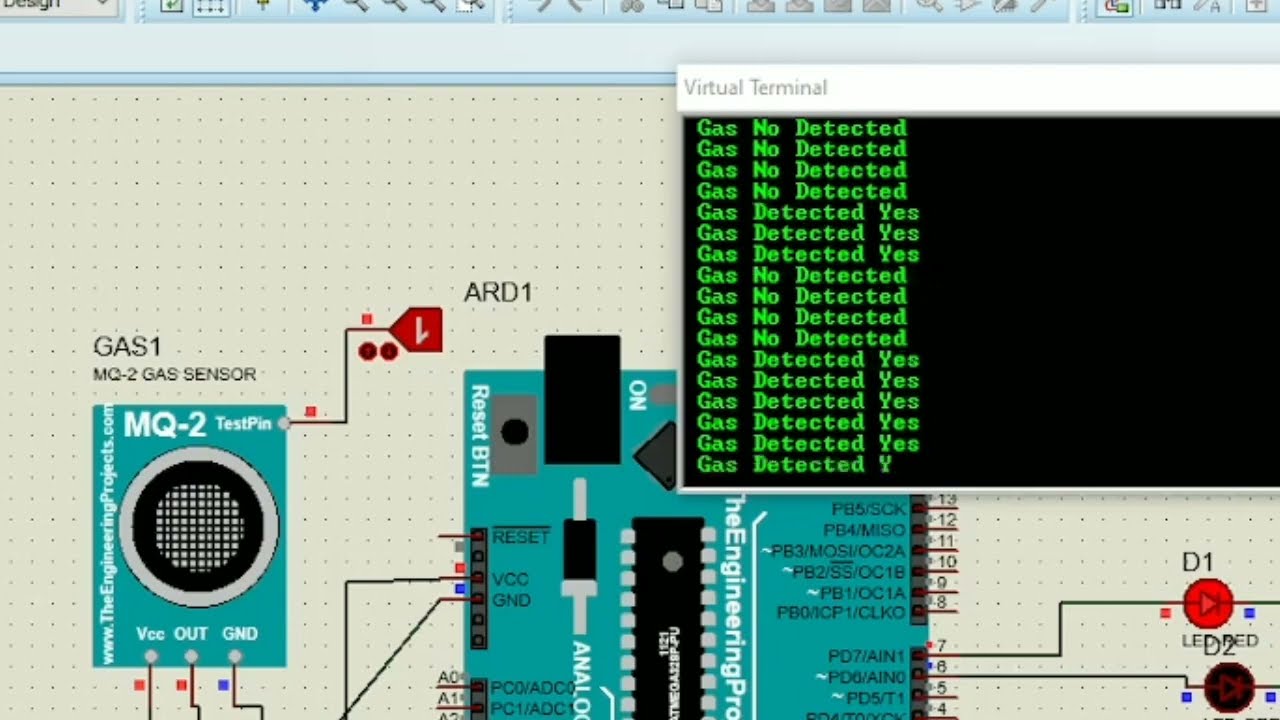Click the D1 label above the LED
1280x720 pixels.
click(1197, 562)
